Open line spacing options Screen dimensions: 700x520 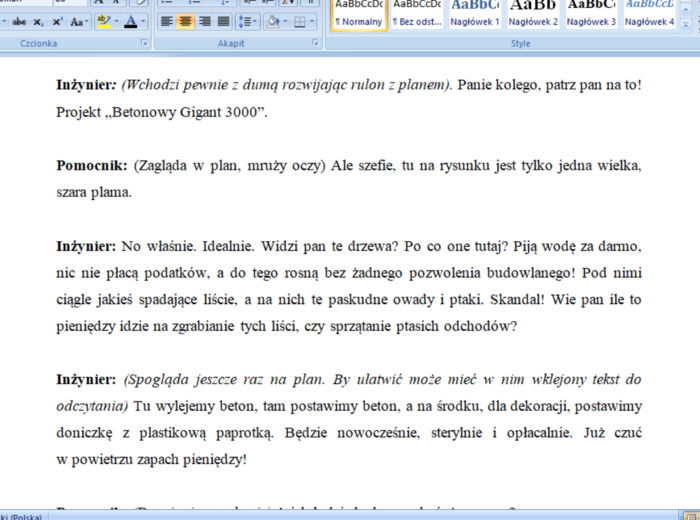click(248, 21)
